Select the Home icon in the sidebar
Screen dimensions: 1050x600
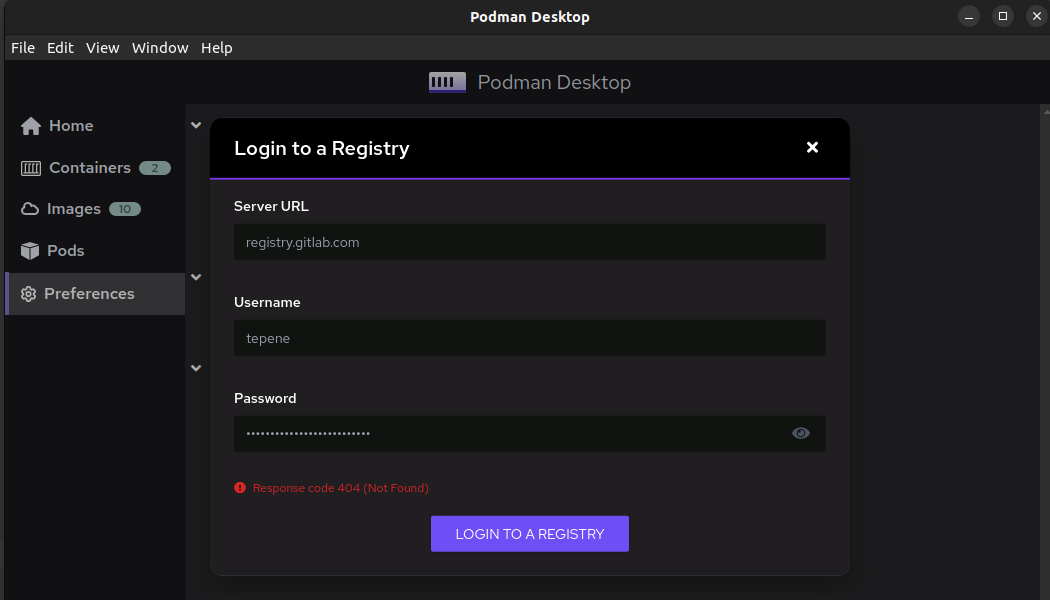[x=29, y=125]
